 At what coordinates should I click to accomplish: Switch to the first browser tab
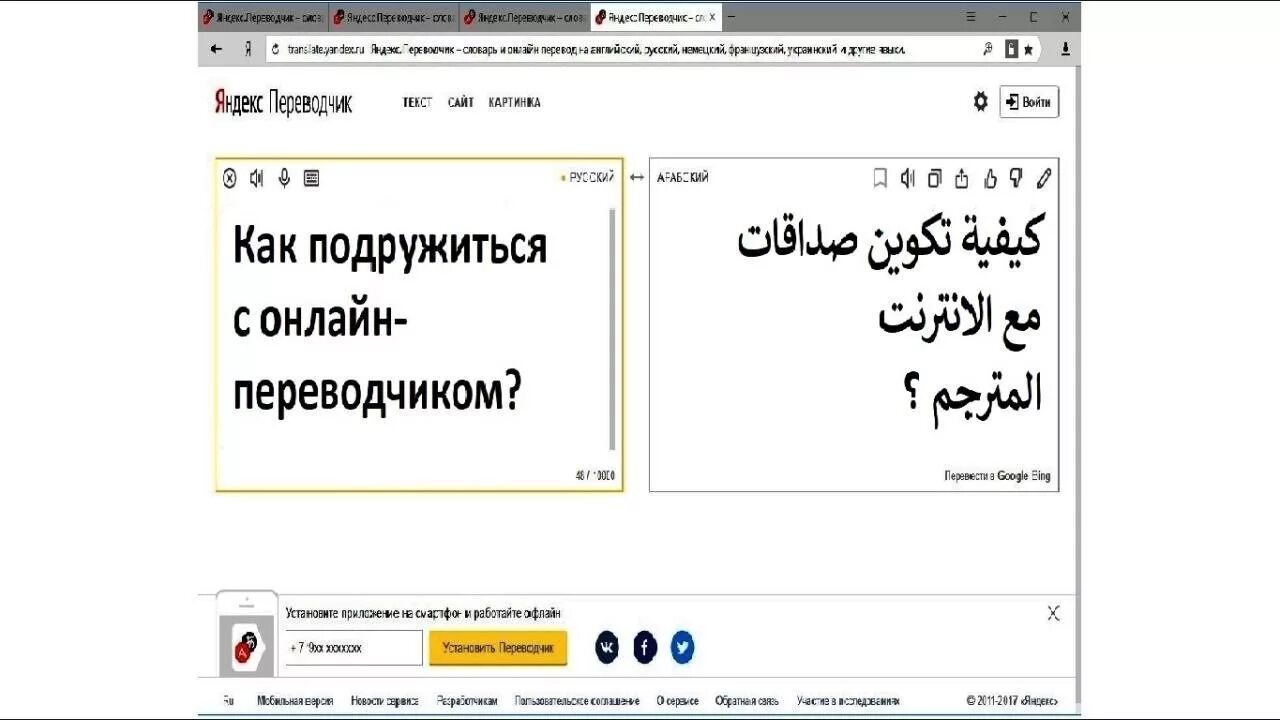click(x=263, y=17)
